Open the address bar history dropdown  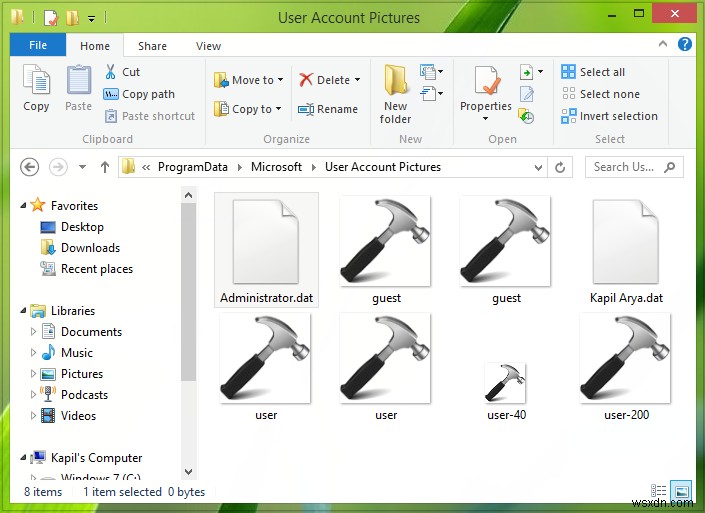click(538, 168)
